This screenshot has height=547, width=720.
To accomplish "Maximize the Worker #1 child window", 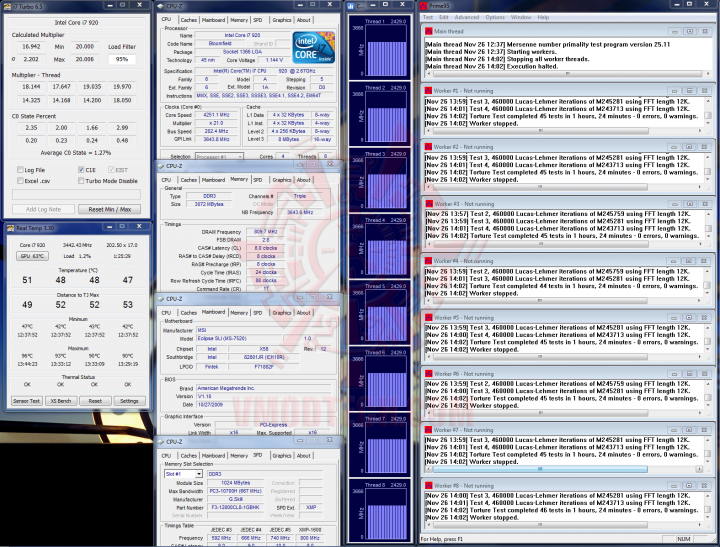I will [x=689, y=91].
